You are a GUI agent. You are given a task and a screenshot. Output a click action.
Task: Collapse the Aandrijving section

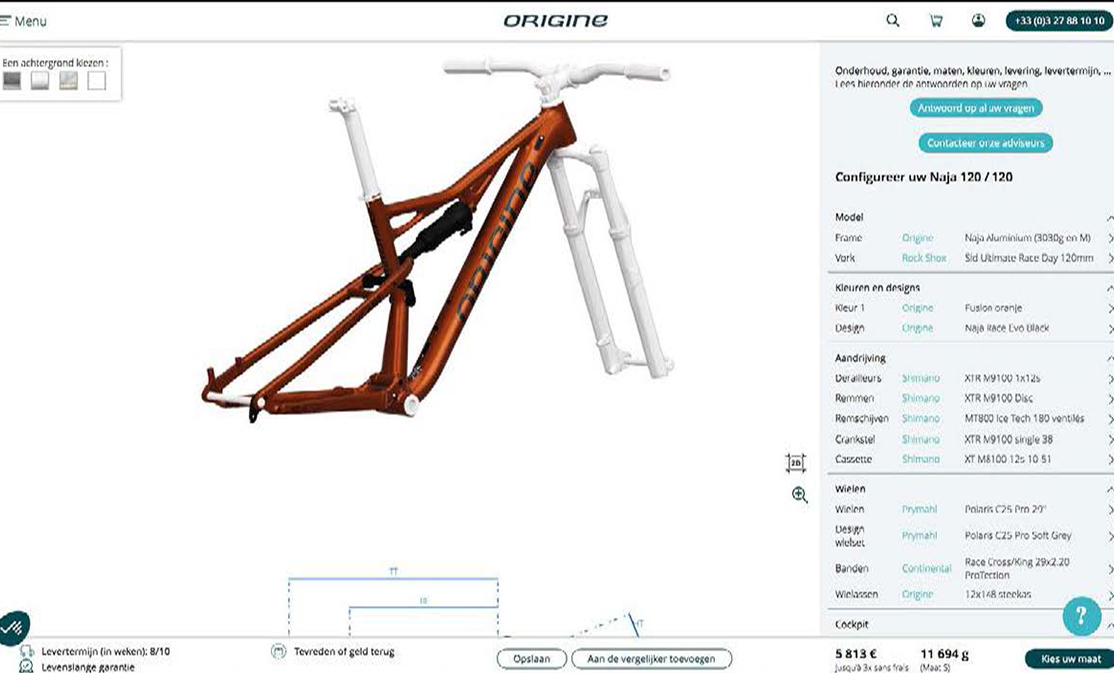tap(1110, 358)
